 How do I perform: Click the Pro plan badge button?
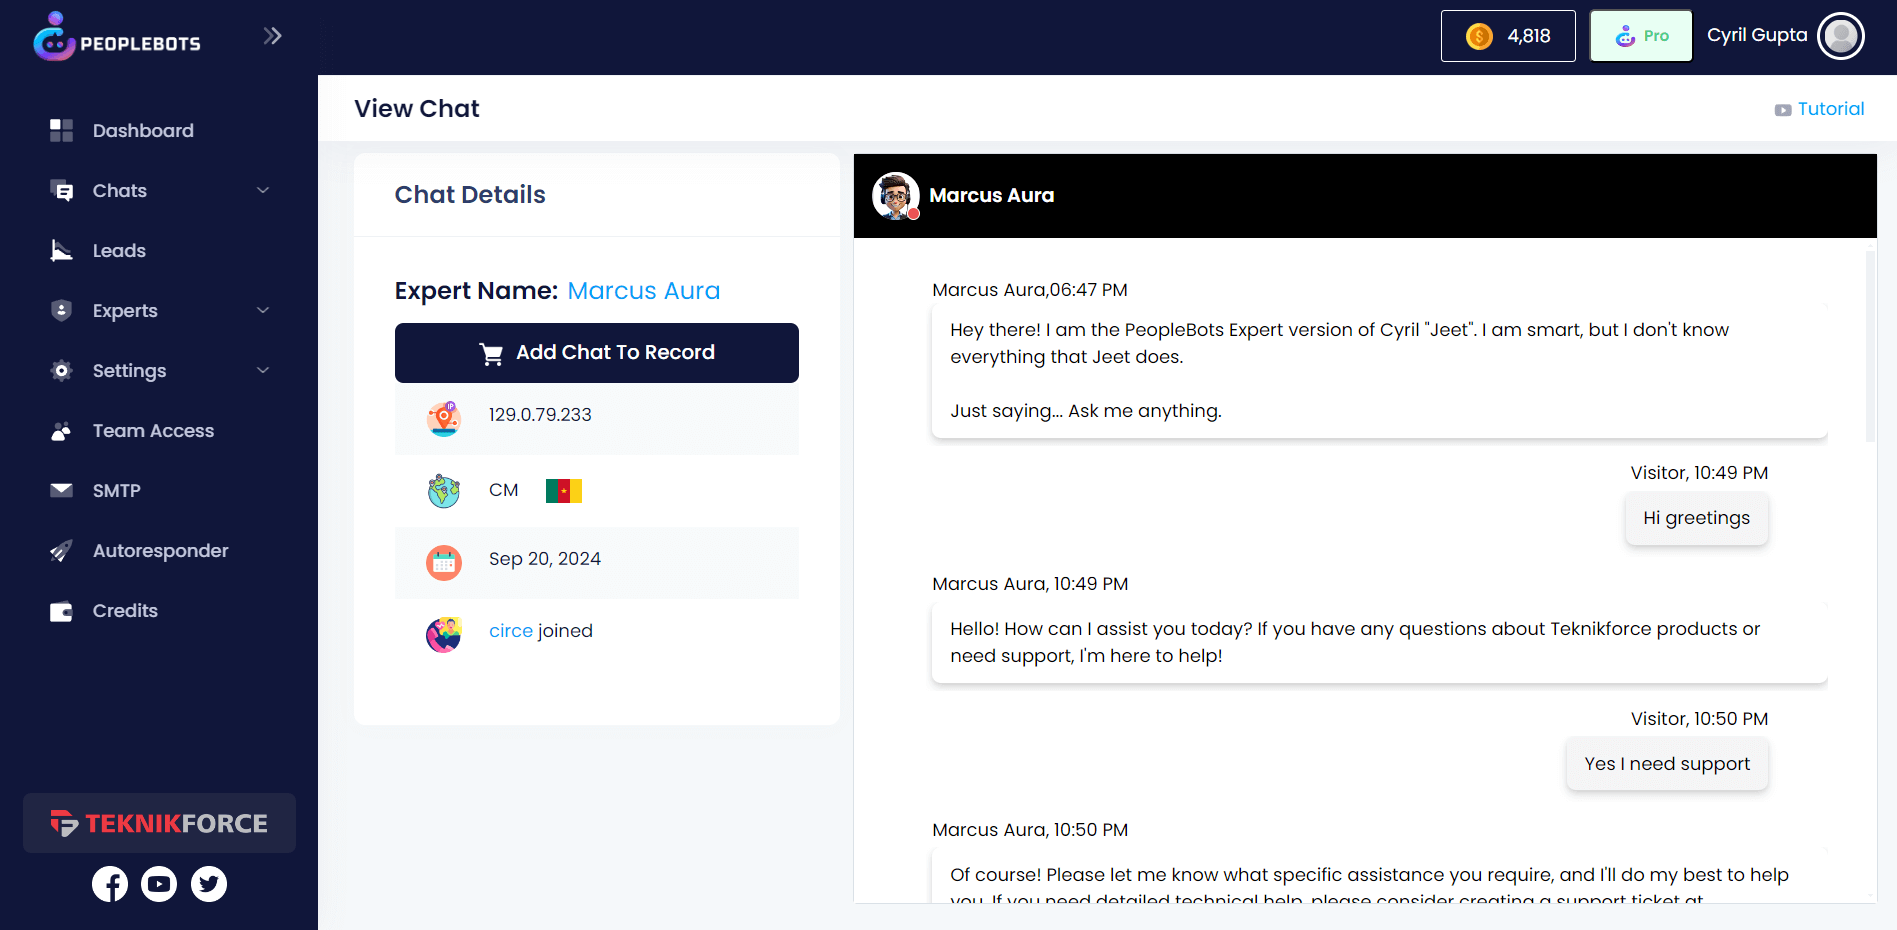point(1641,36)
